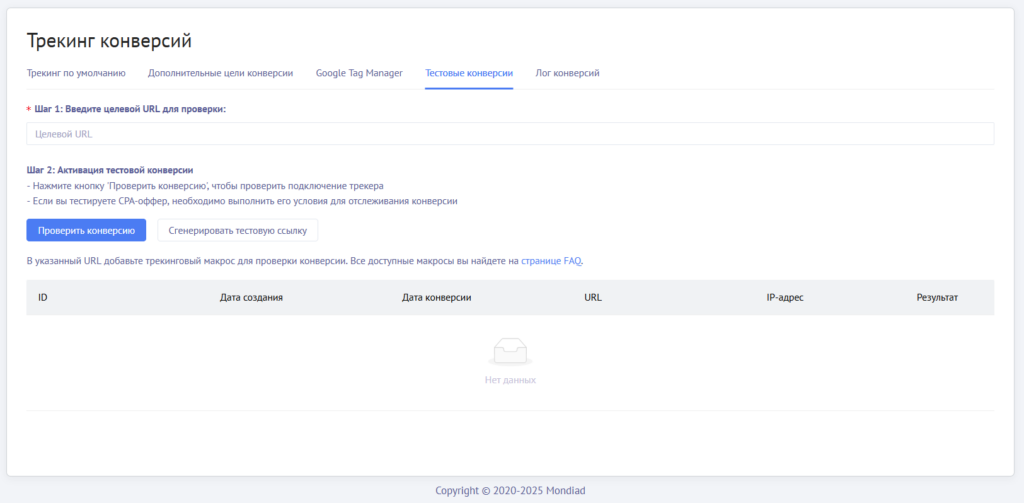Screen dimensions: 1024x503
Task: Click the empty inbox icon in the table
Action: (x=510, y=352)
